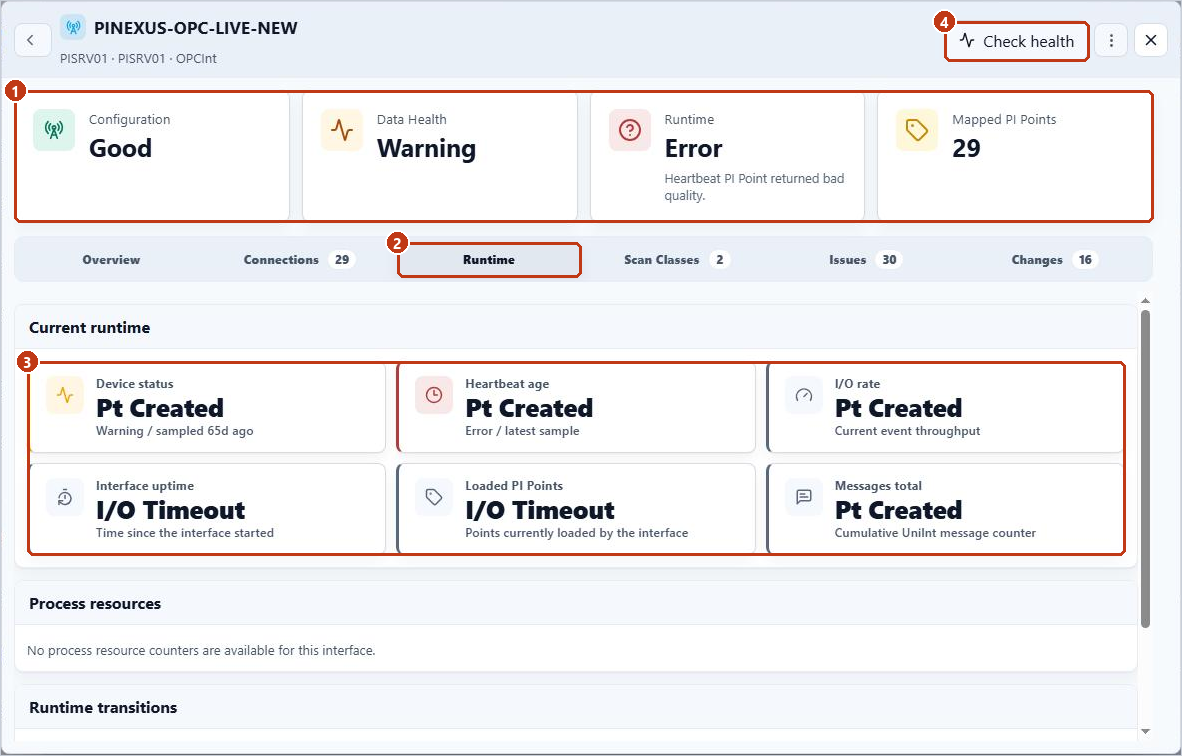Click the Process resources section heading
The height and width of the screenshot is (756, 1182).
click(x=95, y=604)
